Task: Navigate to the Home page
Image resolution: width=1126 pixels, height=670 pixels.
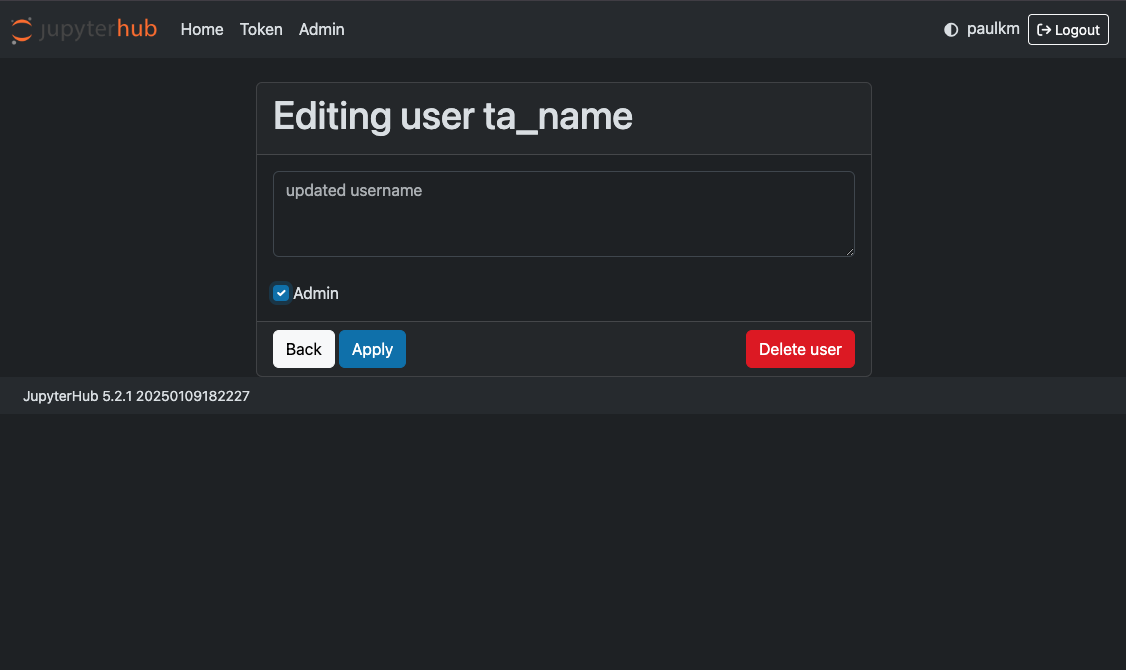Action: (201, 29)
